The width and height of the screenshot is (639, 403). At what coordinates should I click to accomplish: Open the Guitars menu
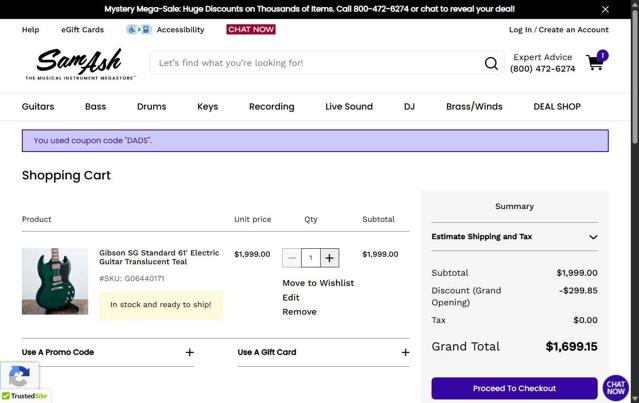click(x=38, y=107)
